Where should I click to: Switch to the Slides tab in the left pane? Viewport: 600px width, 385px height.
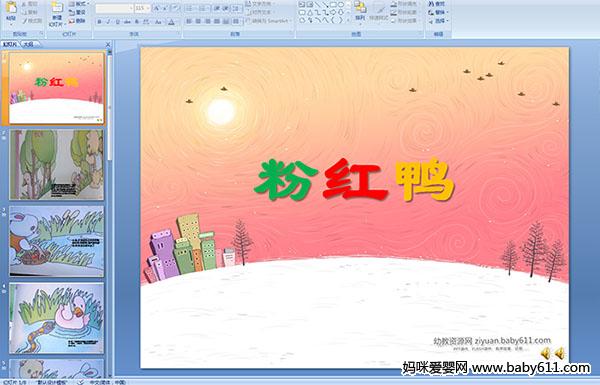[10, 44]
